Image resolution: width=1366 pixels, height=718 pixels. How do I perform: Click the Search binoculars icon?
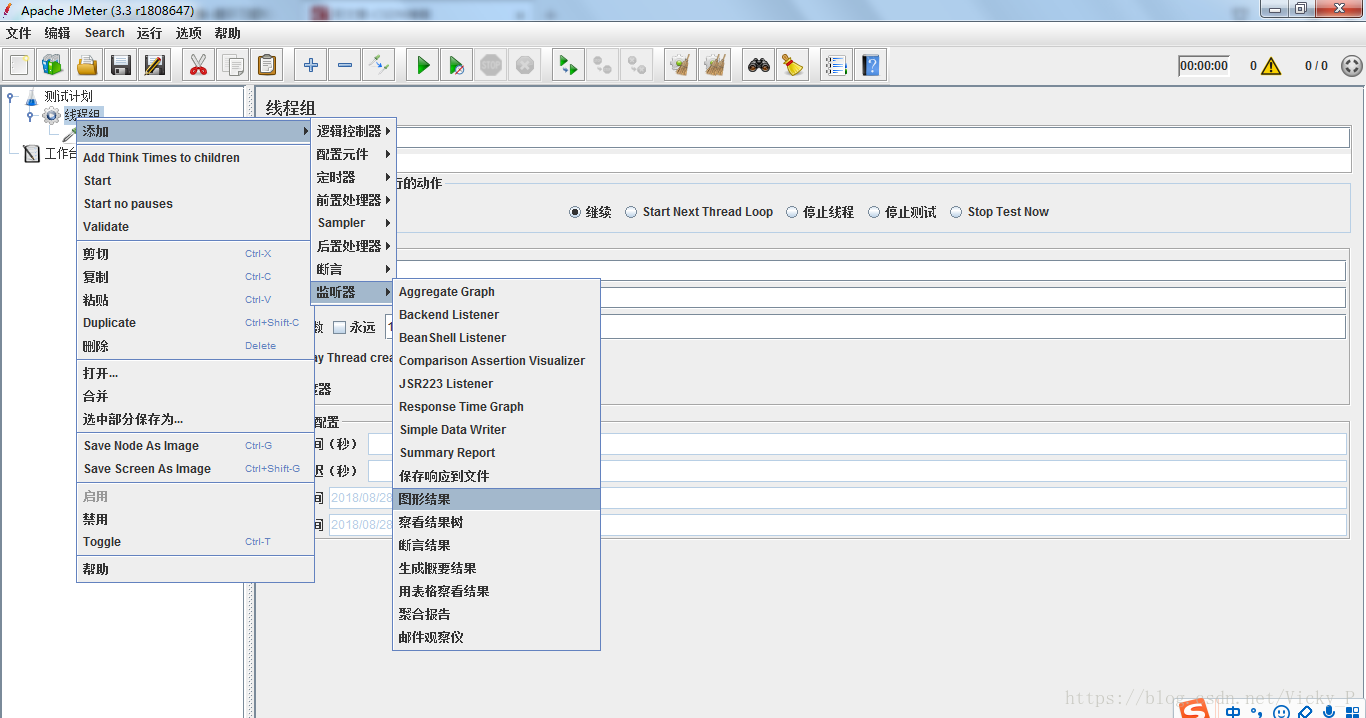coord(759,66)
